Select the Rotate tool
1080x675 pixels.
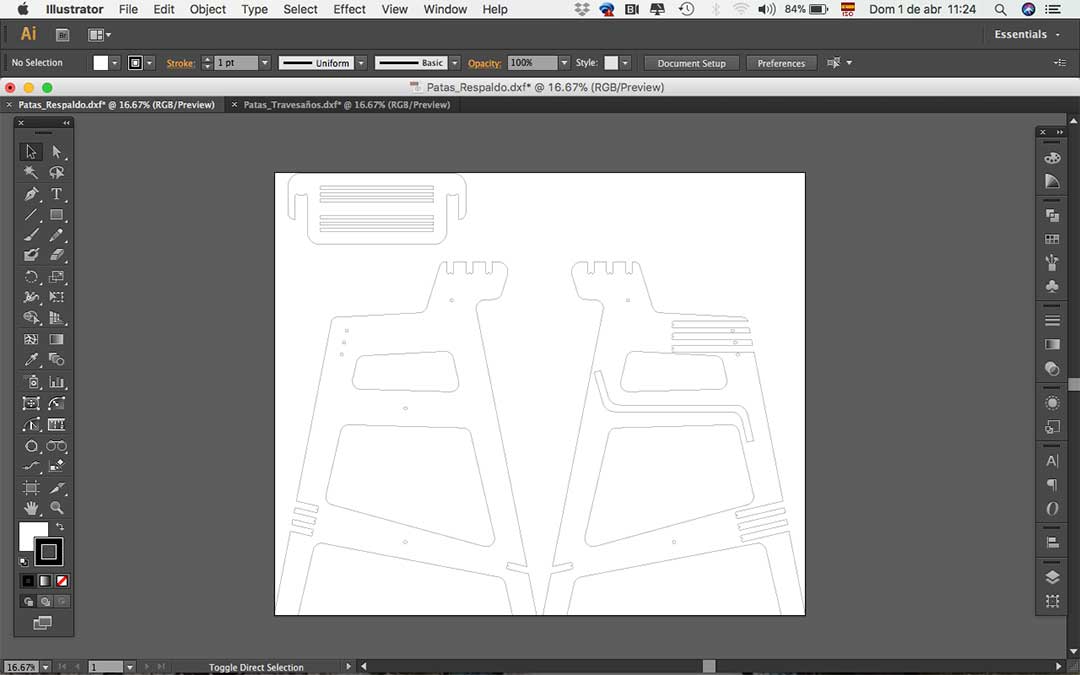pos(31,277)
